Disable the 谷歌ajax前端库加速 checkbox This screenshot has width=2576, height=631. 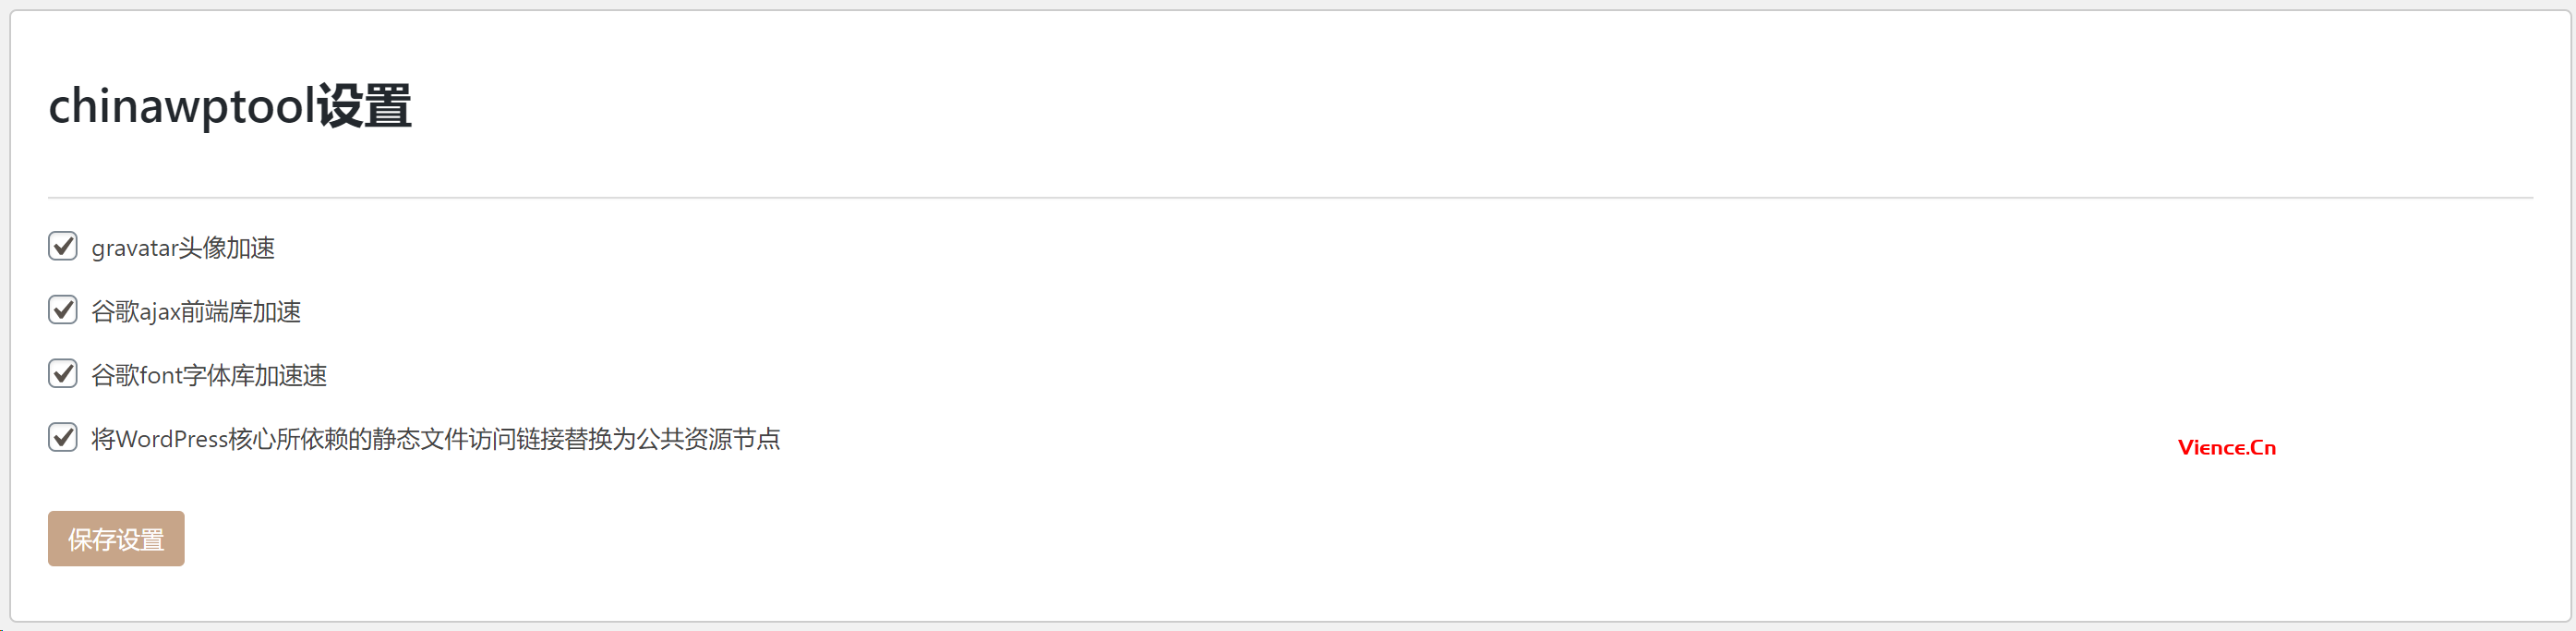(63, 310)
